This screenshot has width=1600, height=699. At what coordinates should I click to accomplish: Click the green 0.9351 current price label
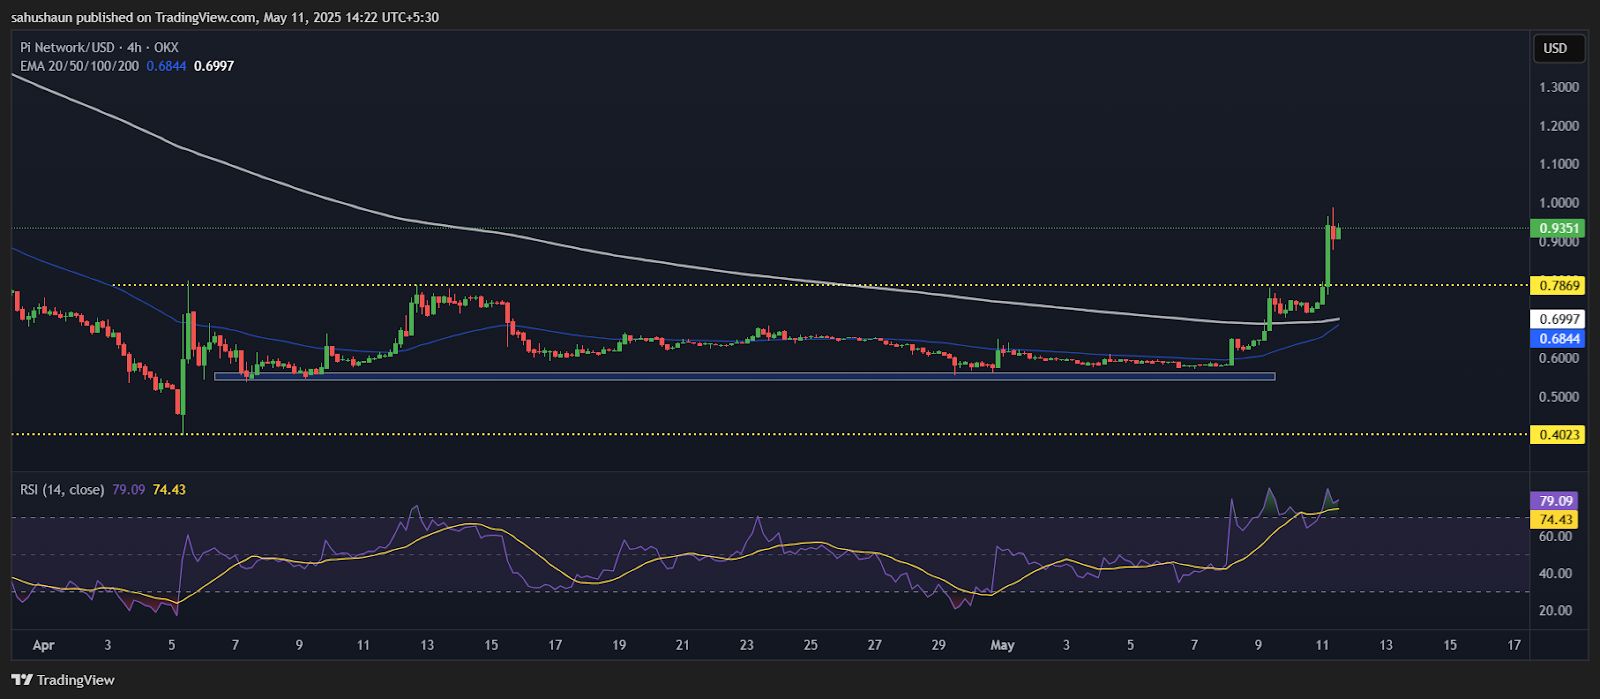(x=1557, y=228)
